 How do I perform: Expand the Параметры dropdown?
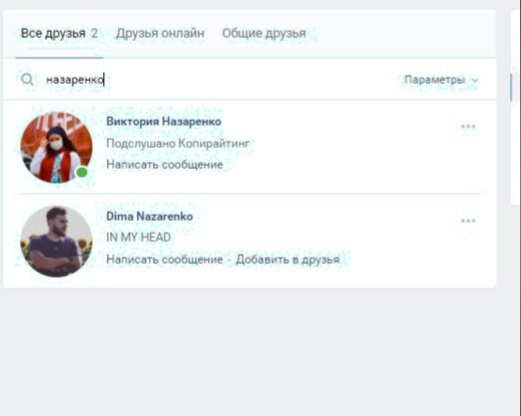coord(441,80)
